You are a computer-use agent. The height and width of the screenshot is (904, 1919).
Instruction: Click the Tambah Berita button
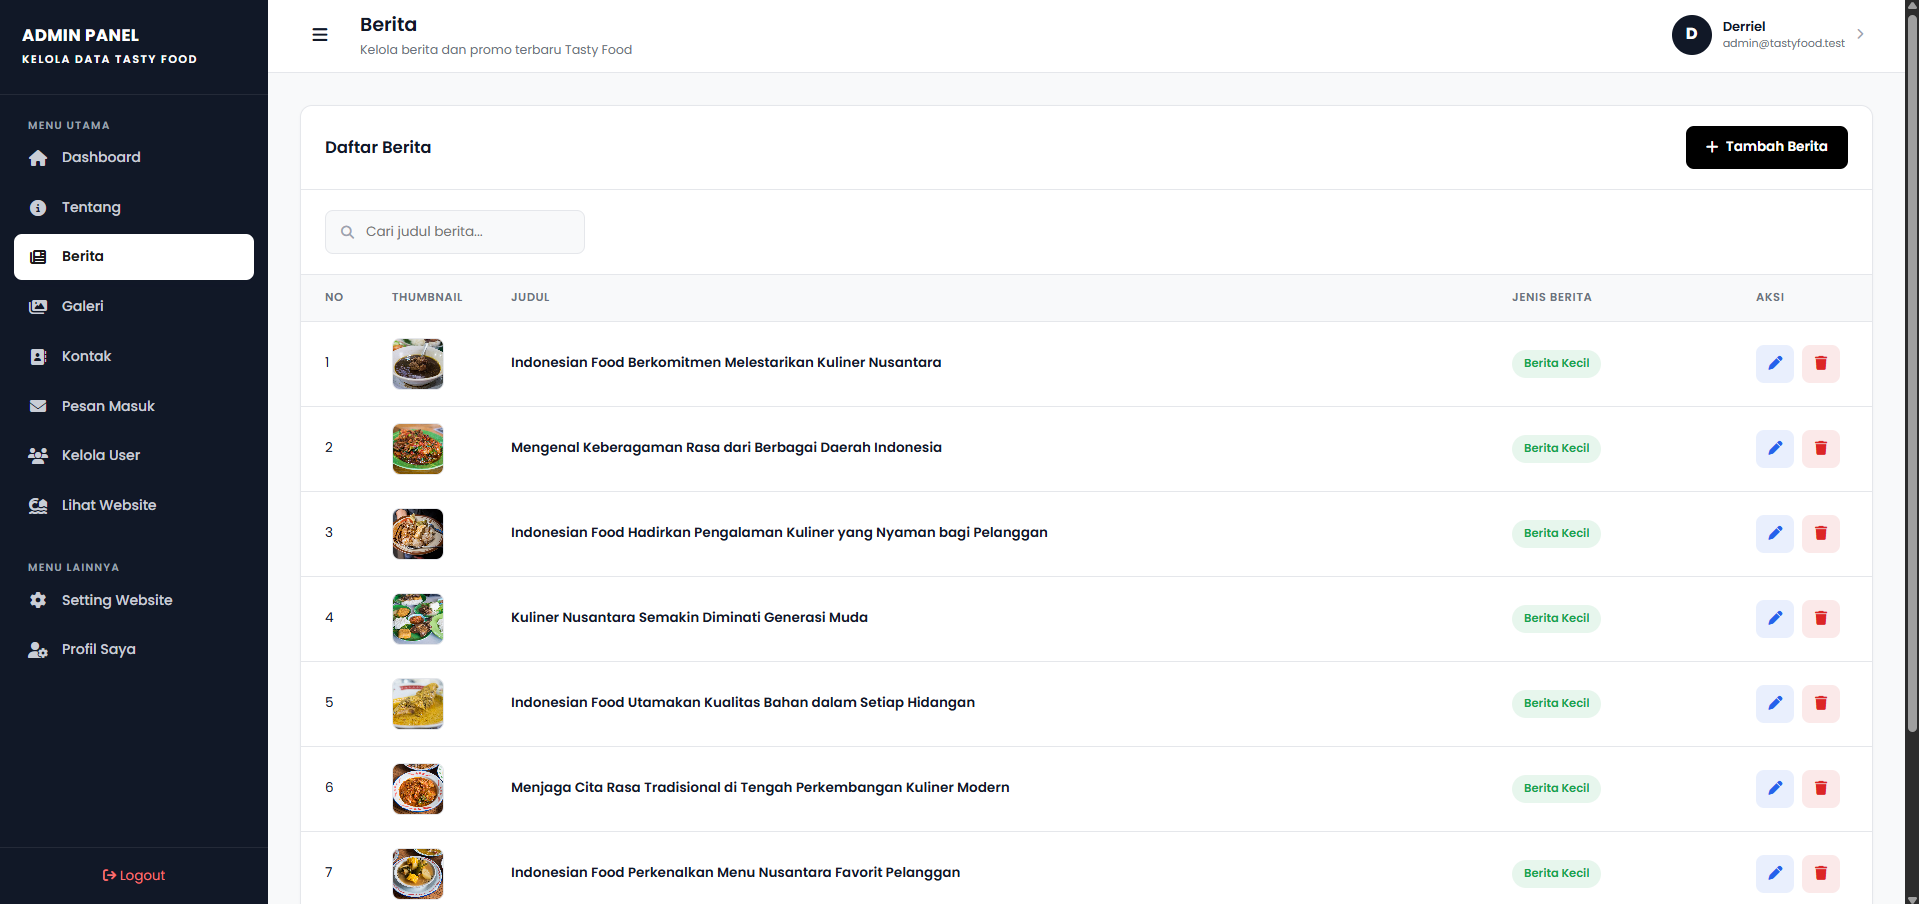[1766, 147]
